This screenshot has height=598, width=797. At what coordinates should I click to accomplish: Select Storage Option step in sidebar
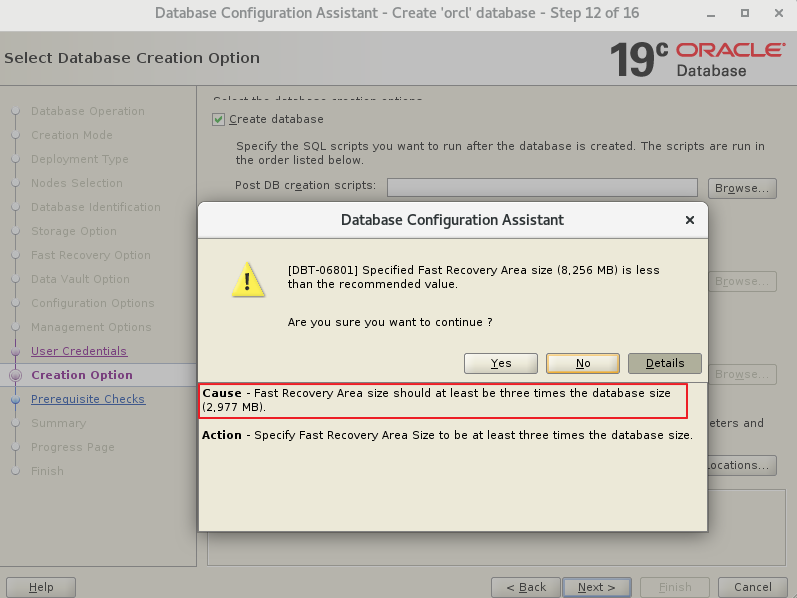coord(74,231)
